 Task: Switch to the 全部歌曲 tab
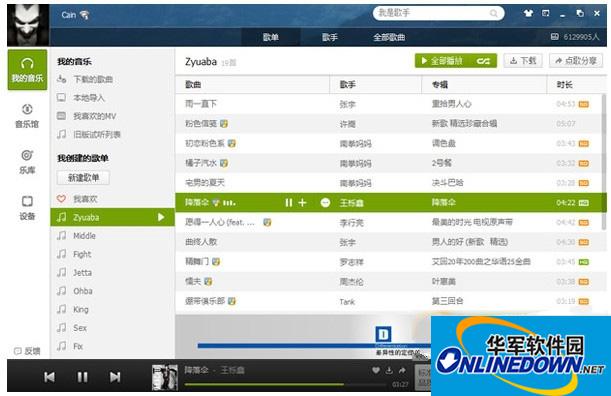(x=389, y=37)
